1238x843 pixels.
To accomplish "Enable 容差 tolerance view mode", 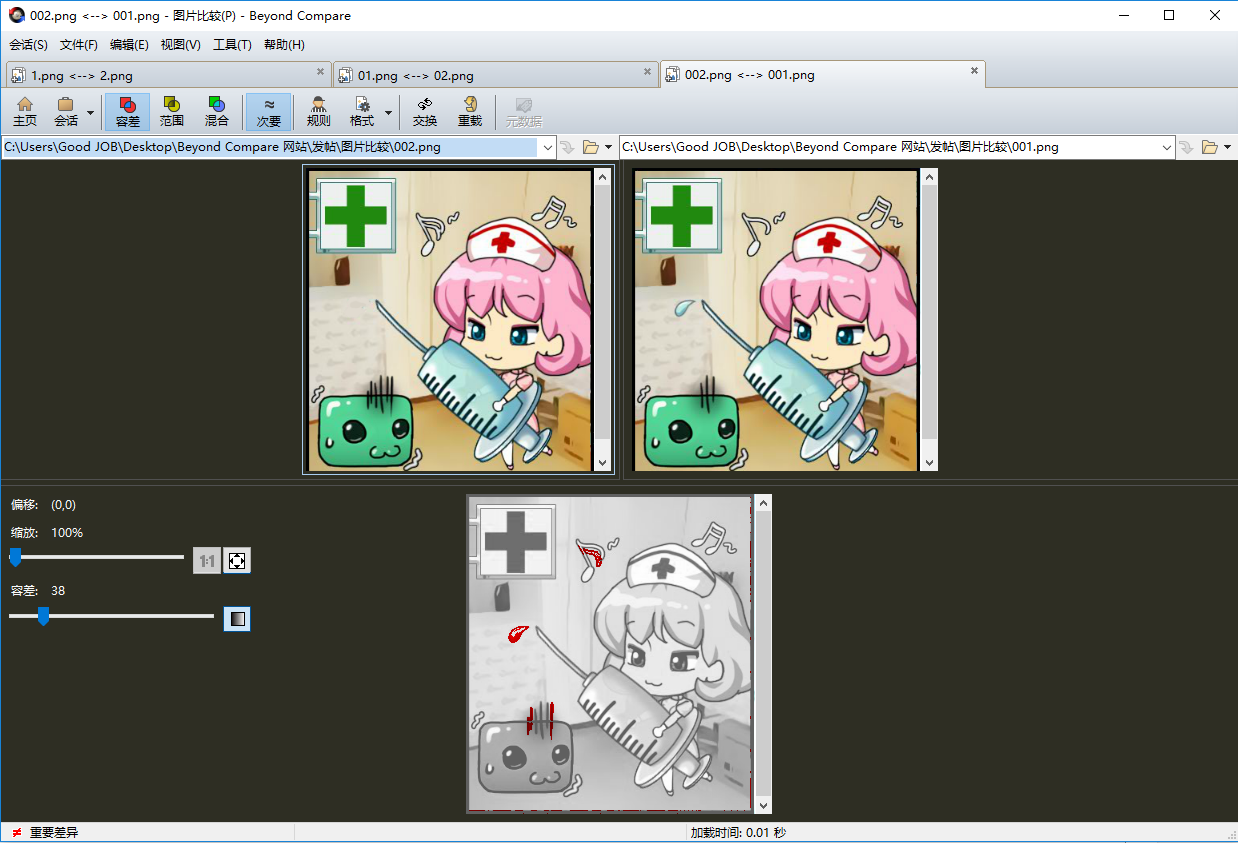I will (128, 111).
